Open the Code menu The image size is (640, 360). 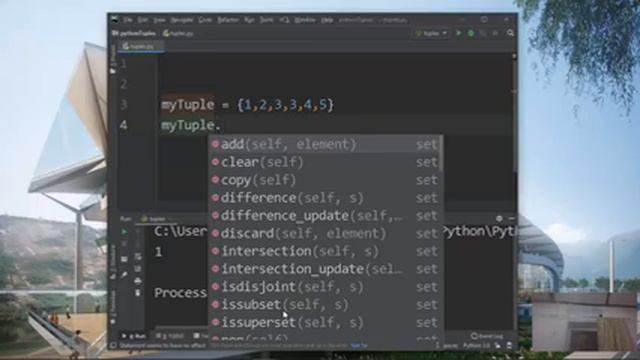[205, 20]
